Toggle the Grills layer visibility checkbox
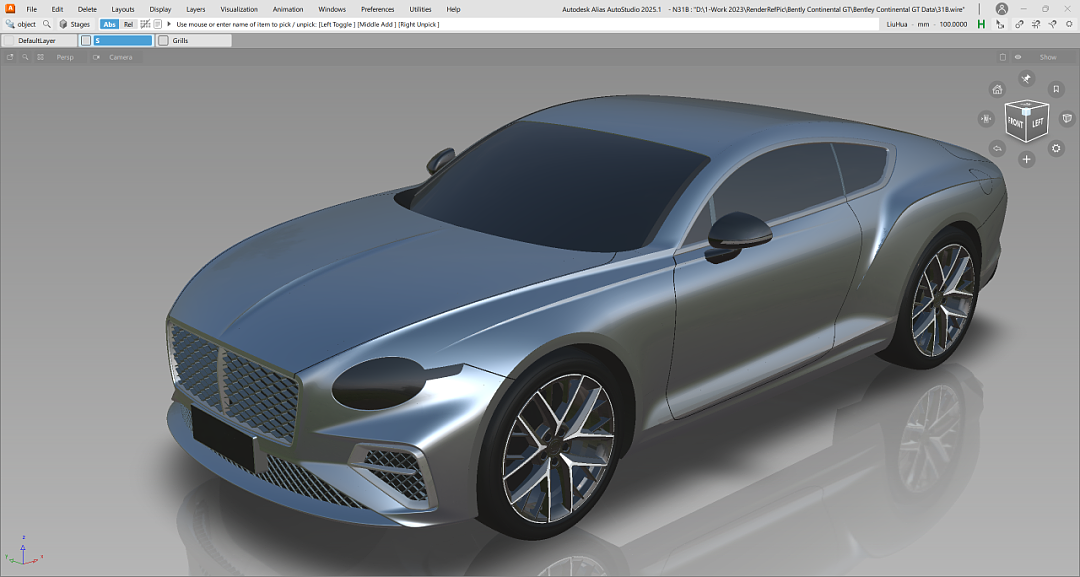Screen dimensions: 1080x577 [x=164, y=41]
